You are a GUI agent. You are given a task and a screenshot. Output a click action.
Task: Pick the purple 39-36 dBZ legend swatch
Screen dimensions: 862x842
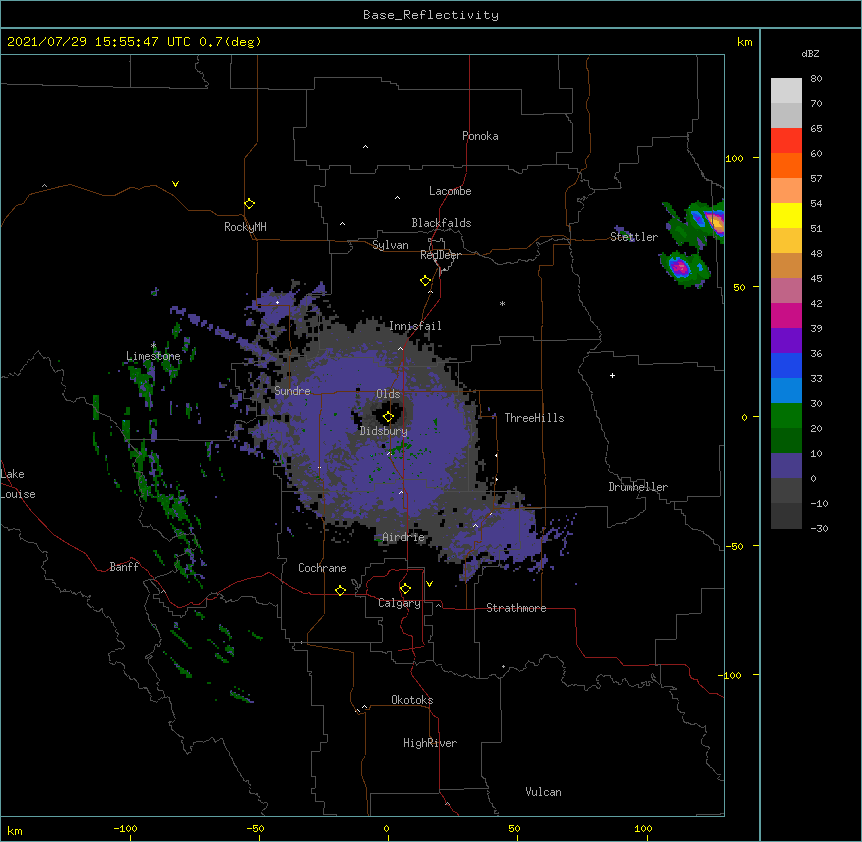pos(786,341)
